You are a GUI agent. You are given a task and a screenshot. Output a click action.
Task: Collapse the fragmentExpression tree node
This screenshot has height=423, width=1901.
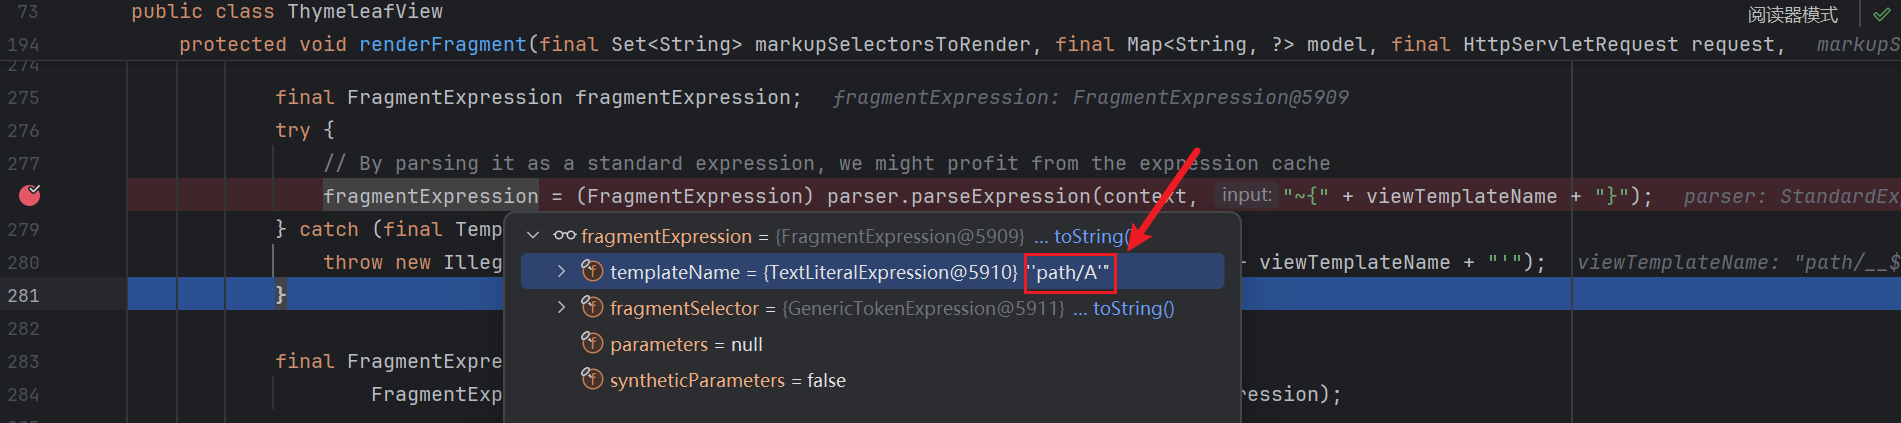[x=533, y=236]
